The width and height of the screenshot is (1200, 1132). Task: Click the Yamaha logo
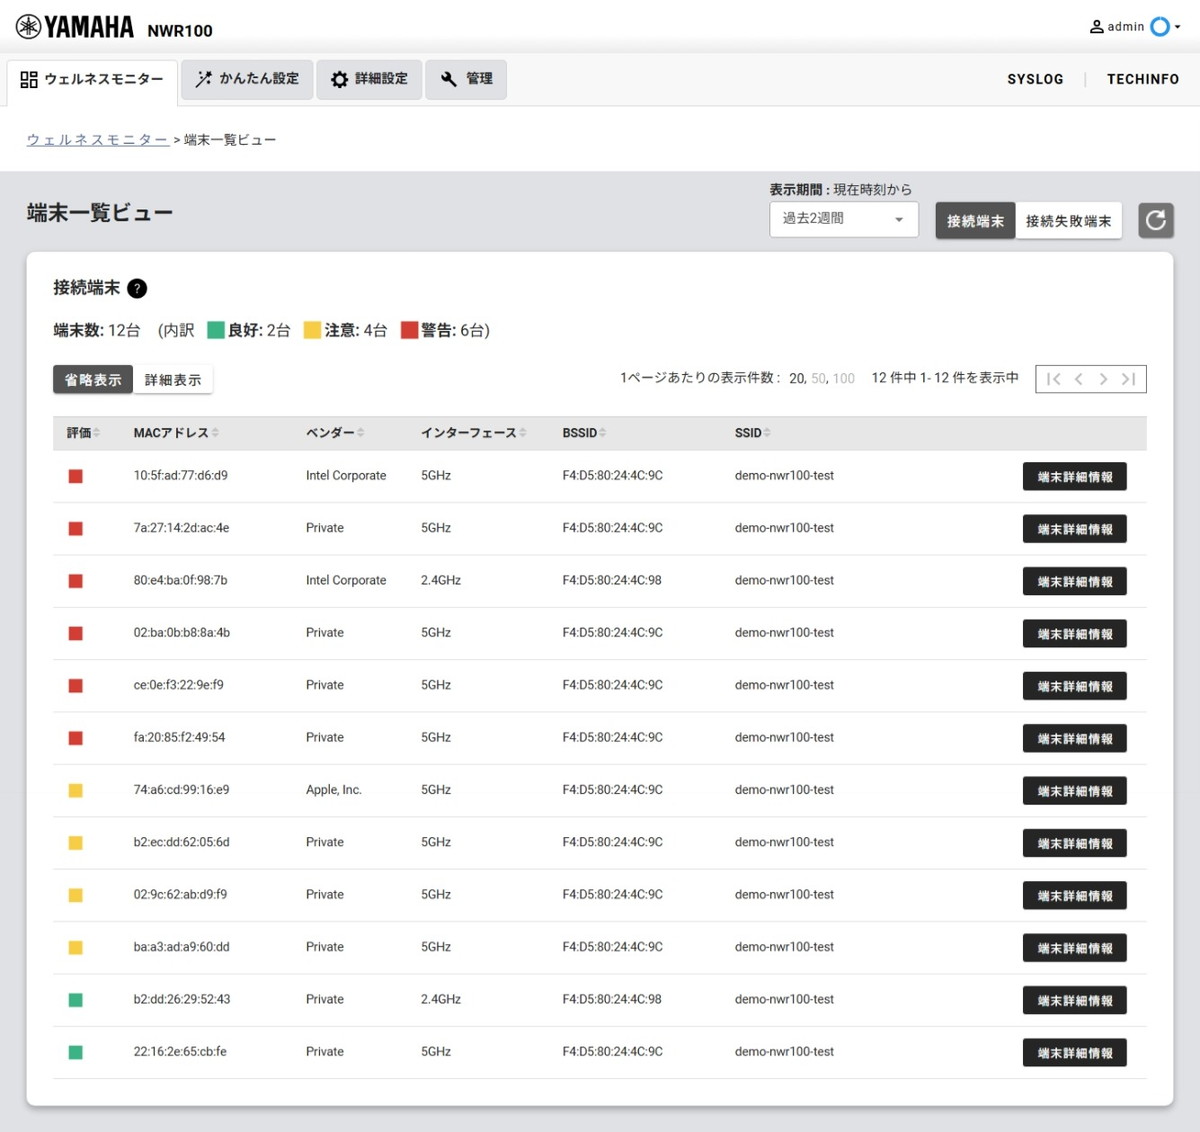pyautogui.click(x=75, y=27)
